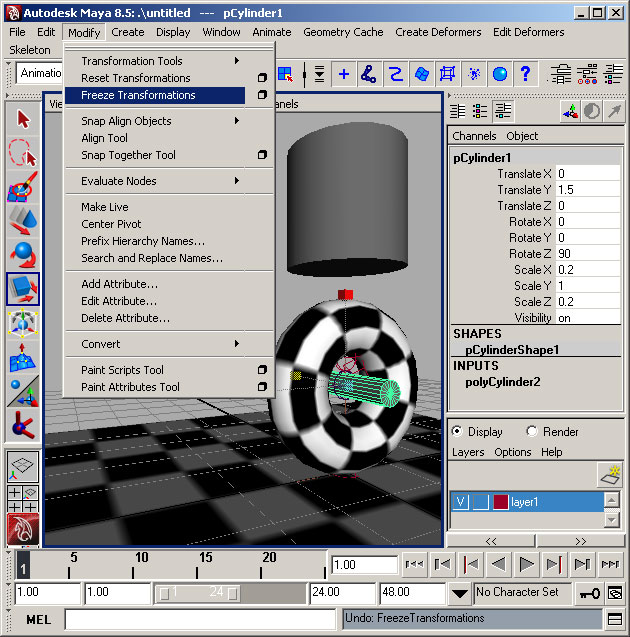Screen dimensions: 630x637
Task: Activate the Lasso selection tool
Action: (x=22, y=153)
